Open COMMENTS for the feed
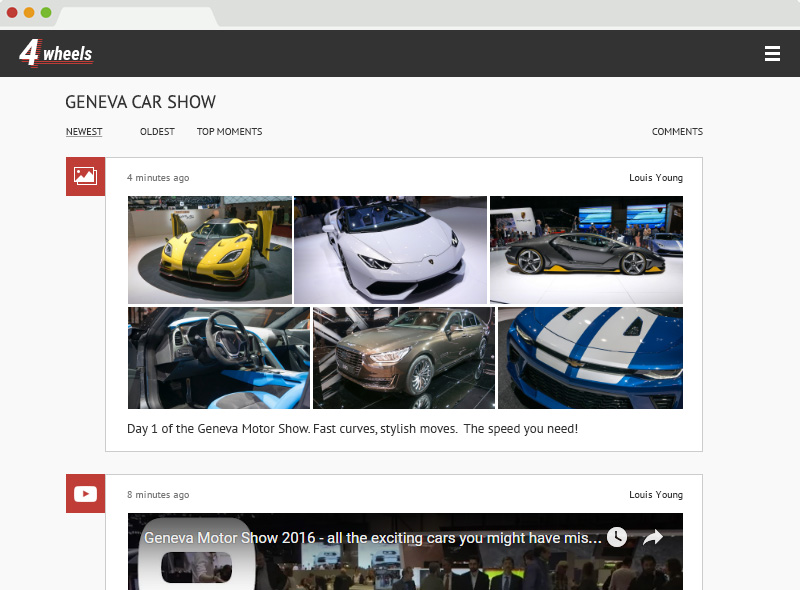This screenshot has width=800, height=590. click(677, 131)
